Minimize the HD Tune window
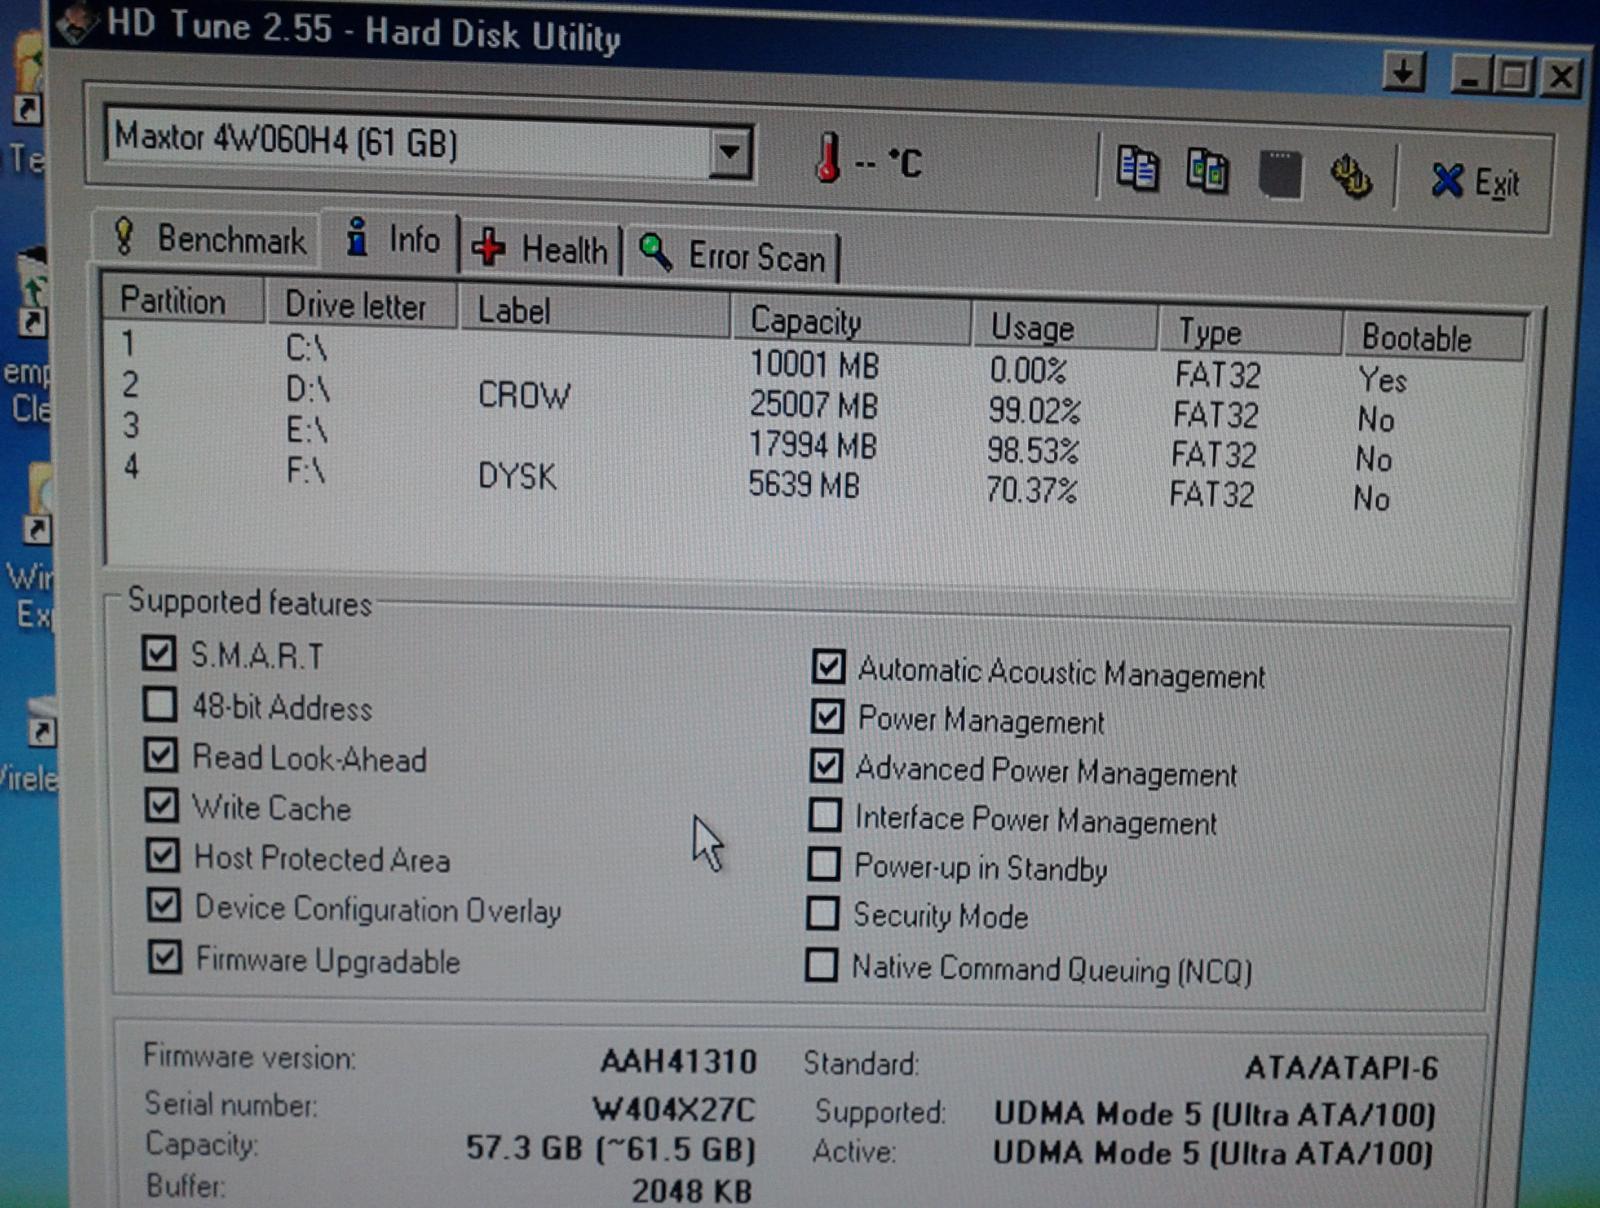Image resolution: width=1600 pixels, height=1208 pixels. [x=1470, y=74]
